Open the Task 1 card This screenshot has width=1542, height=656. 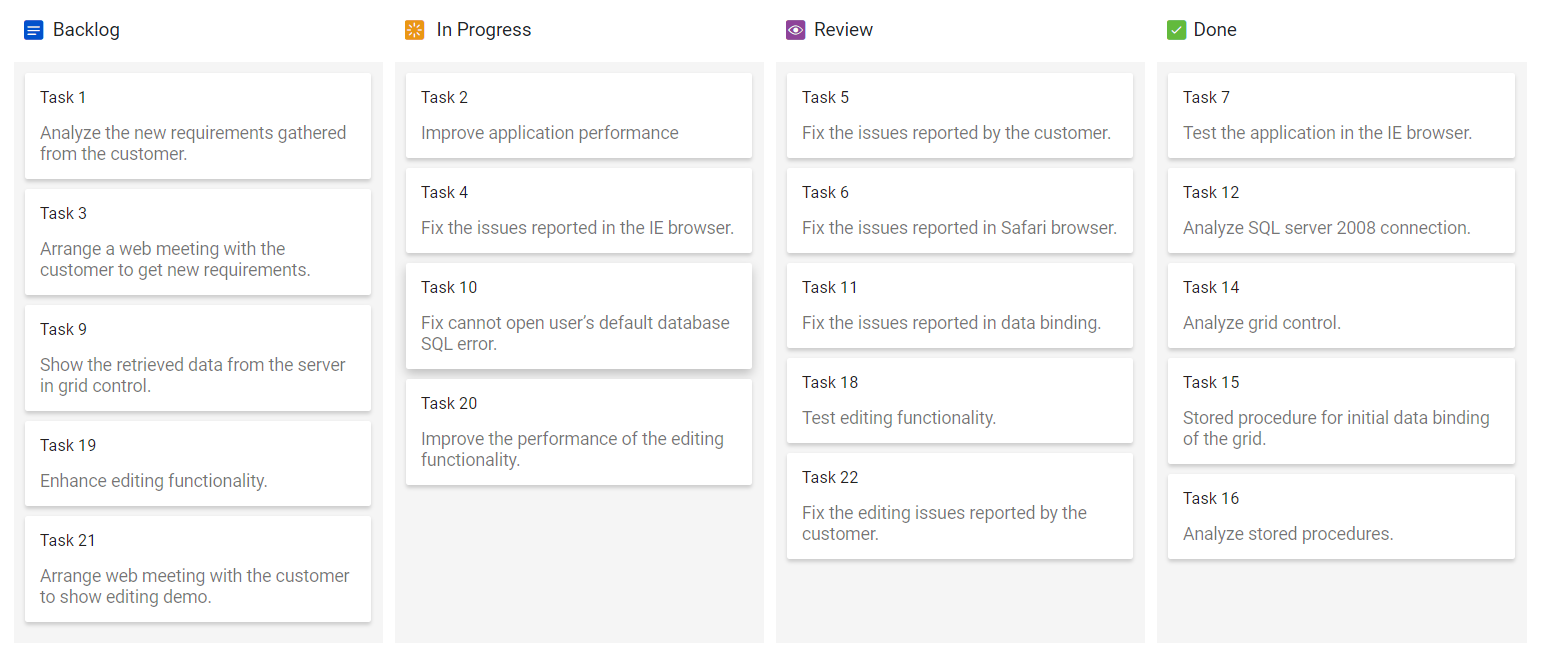[198, 126]
